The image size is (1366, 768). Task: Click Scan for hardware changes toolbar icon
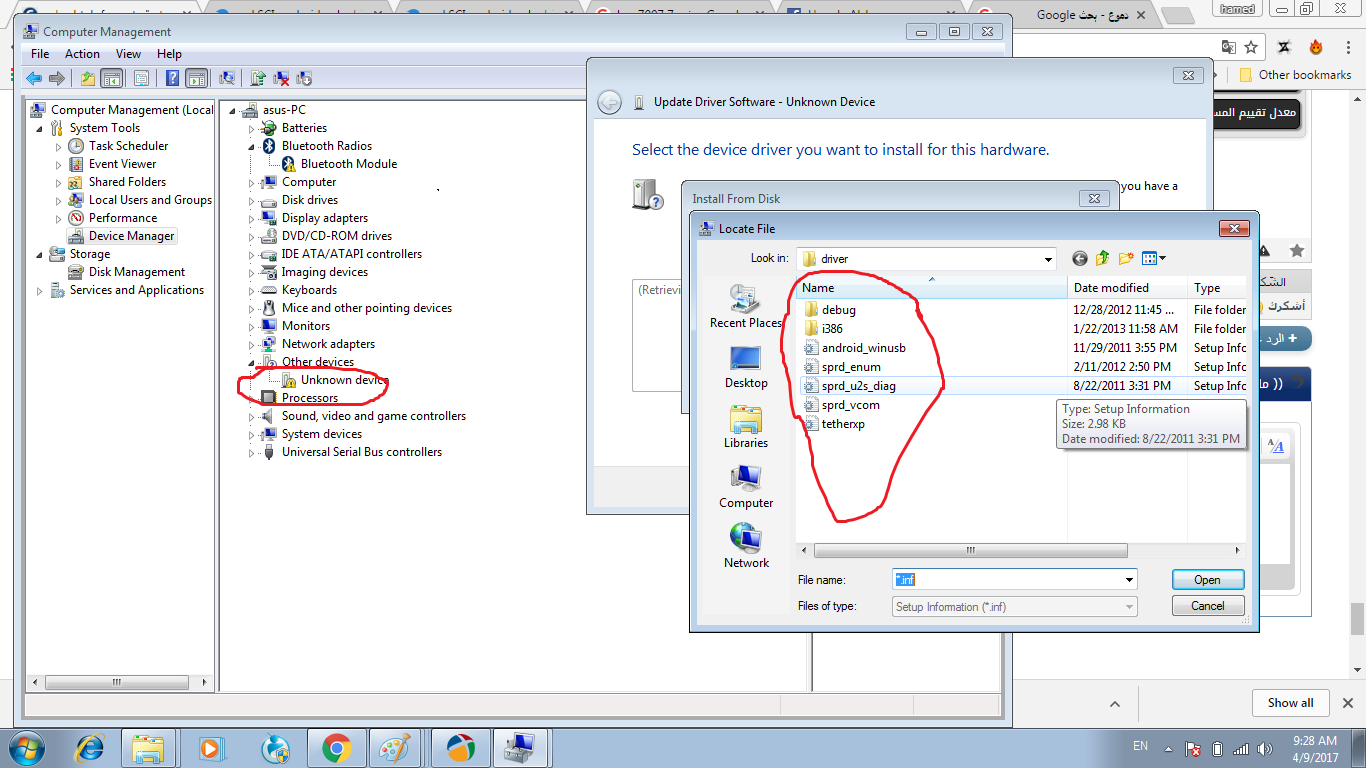point(227,78)
